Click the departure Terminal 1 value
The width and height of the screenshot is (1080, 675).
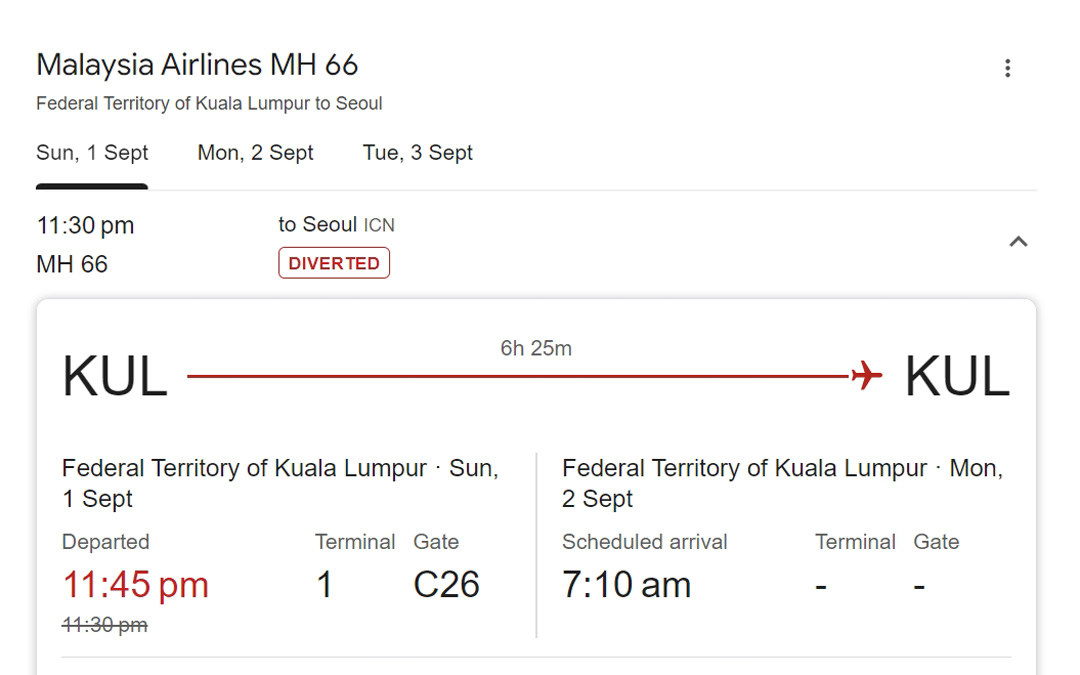point(324,585)
